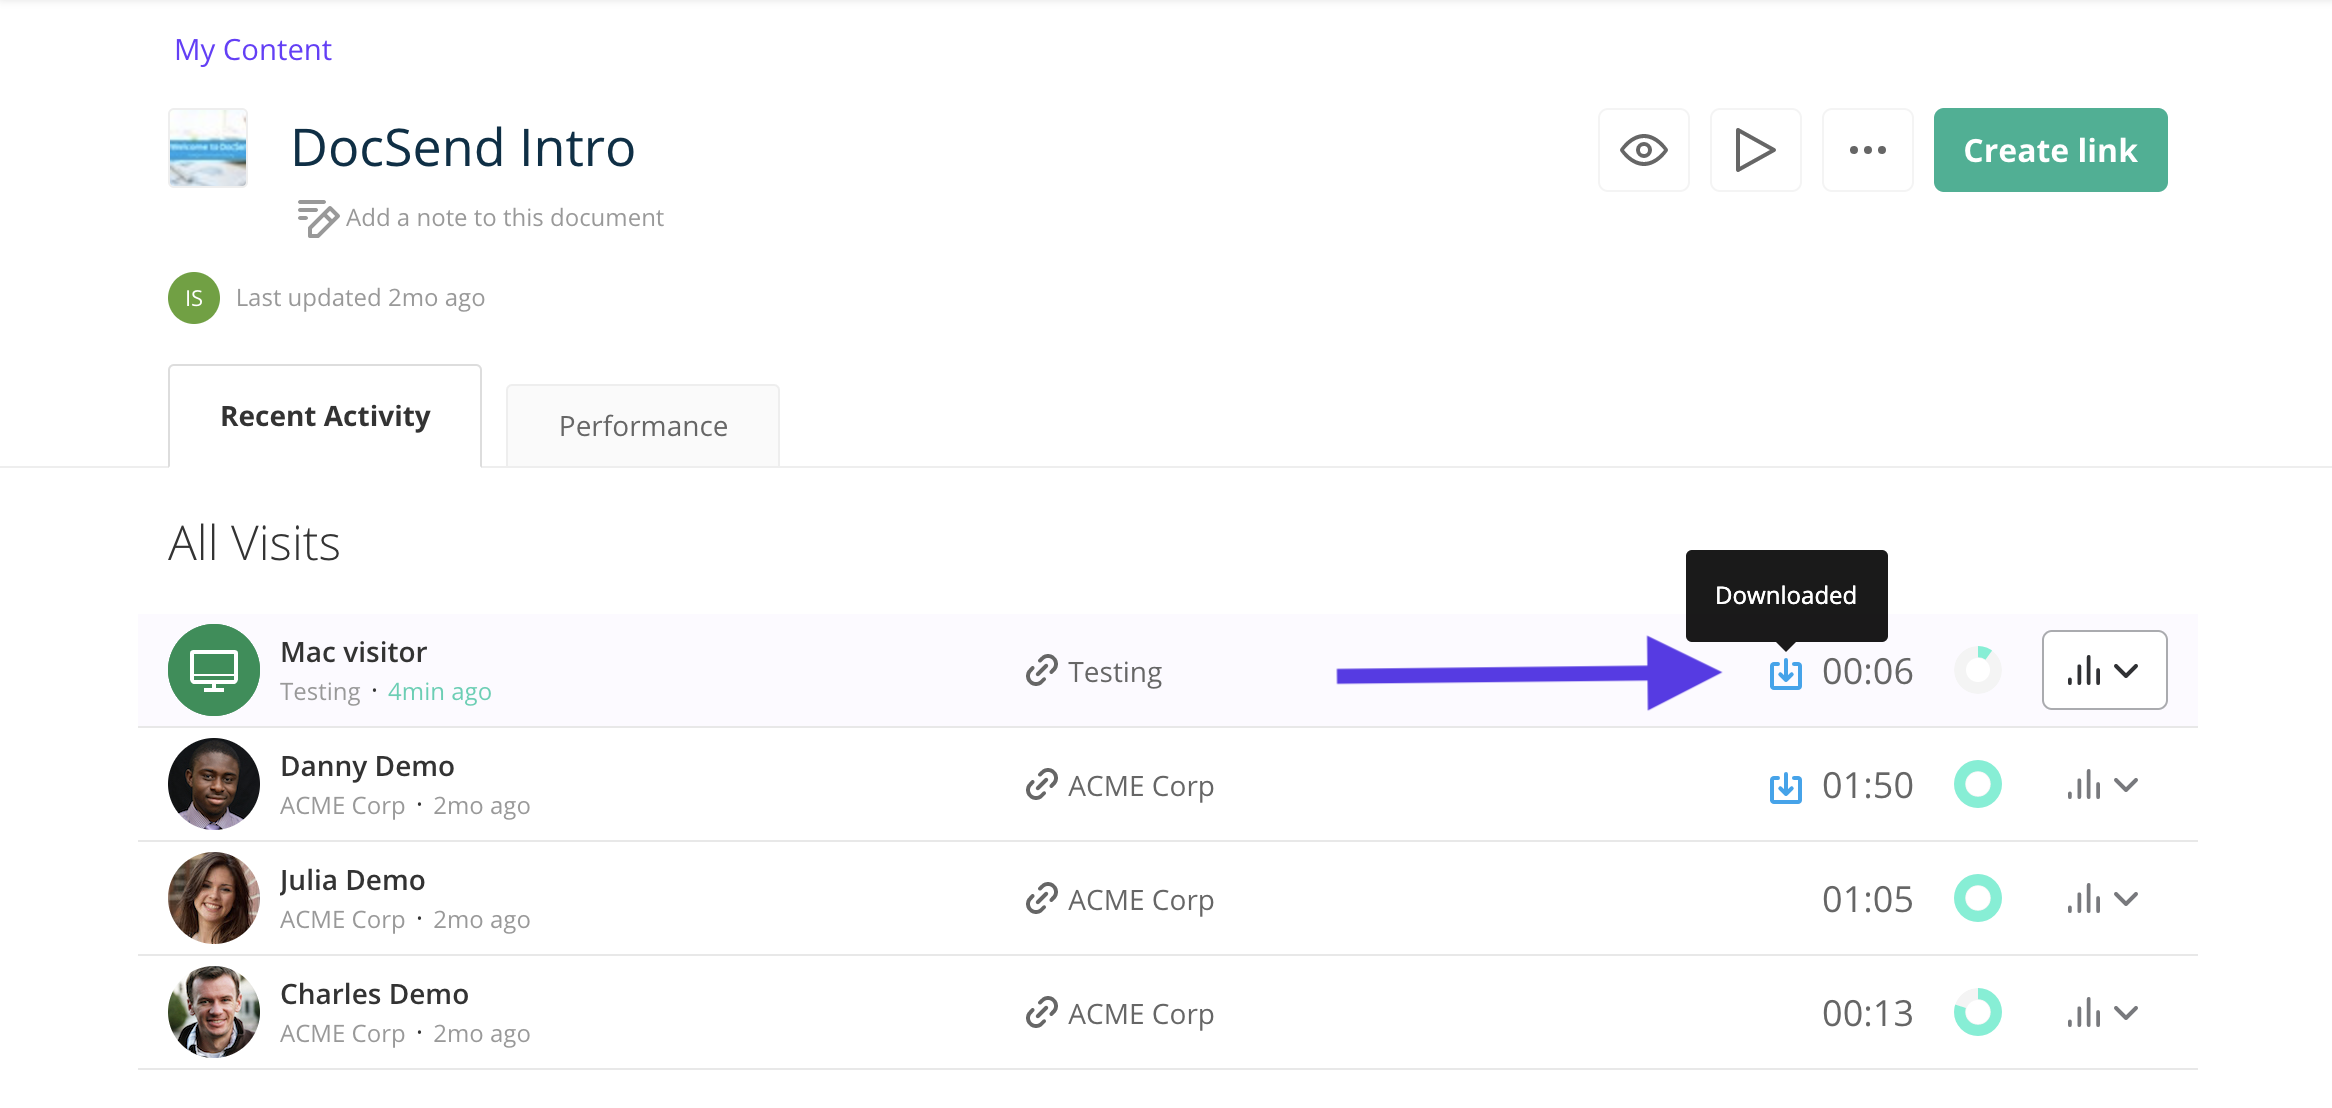Click the link icon in Danny Demo row

[x=1042, y=785]
